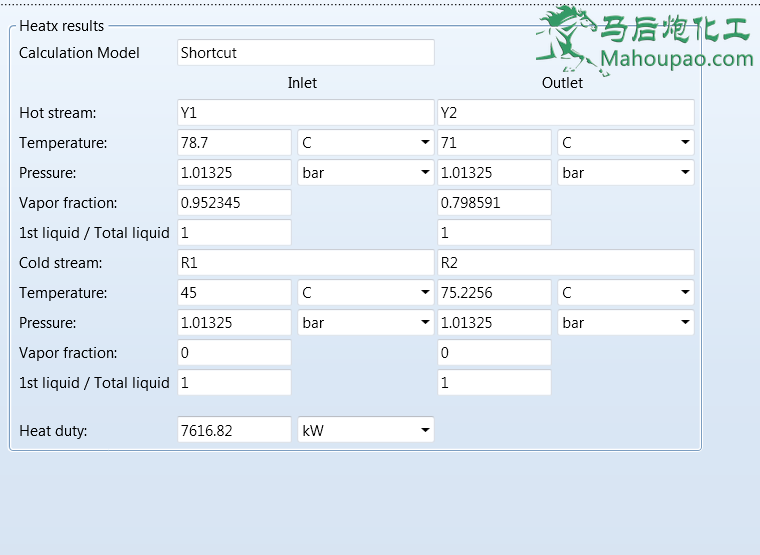
Task: Click the hot outlet temperature value 71
Action: click(494, 143)
